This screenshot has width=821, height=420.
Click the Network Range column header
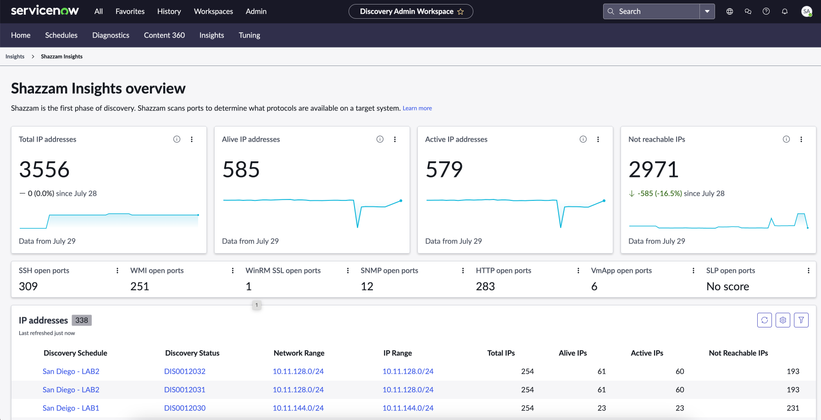tap(298, 353)
